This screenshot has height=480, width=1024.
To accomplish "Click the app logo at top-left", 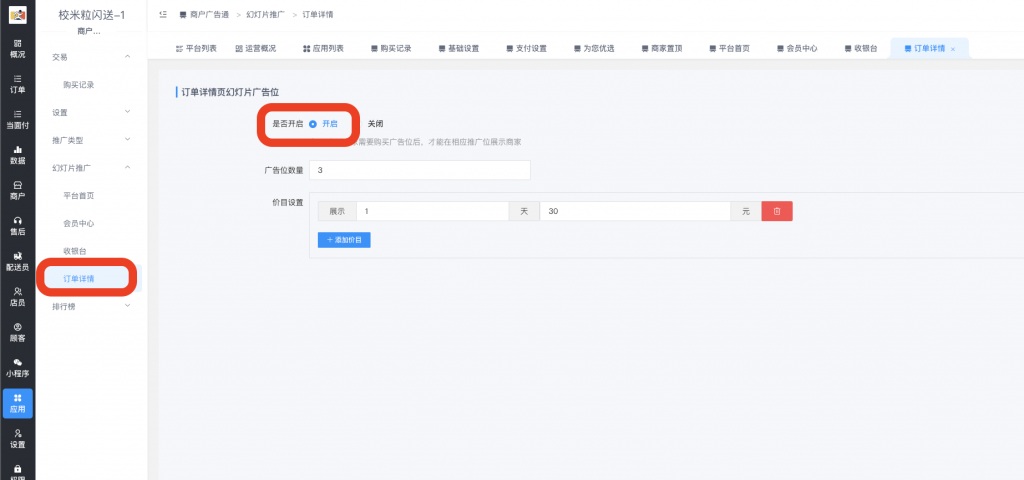I will click(18, 14).
